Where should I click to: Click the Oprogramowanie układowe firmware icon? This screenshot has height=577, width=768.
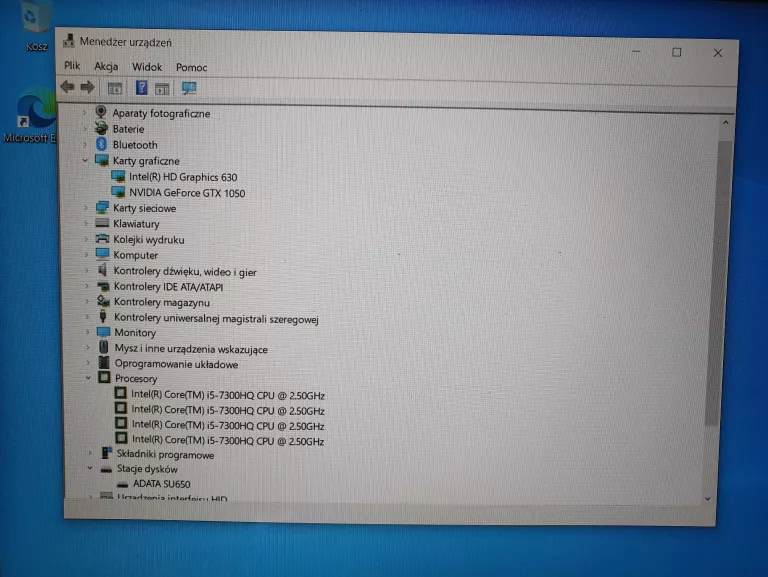(104, 362)
